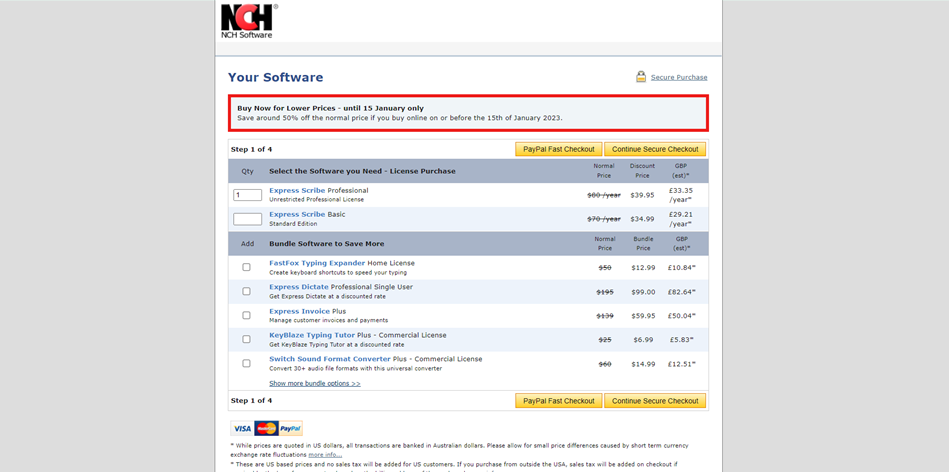Viewport: 949px width, 472px height.
Task: Expand Show more bundle options
Action: [x=314, y=383]
